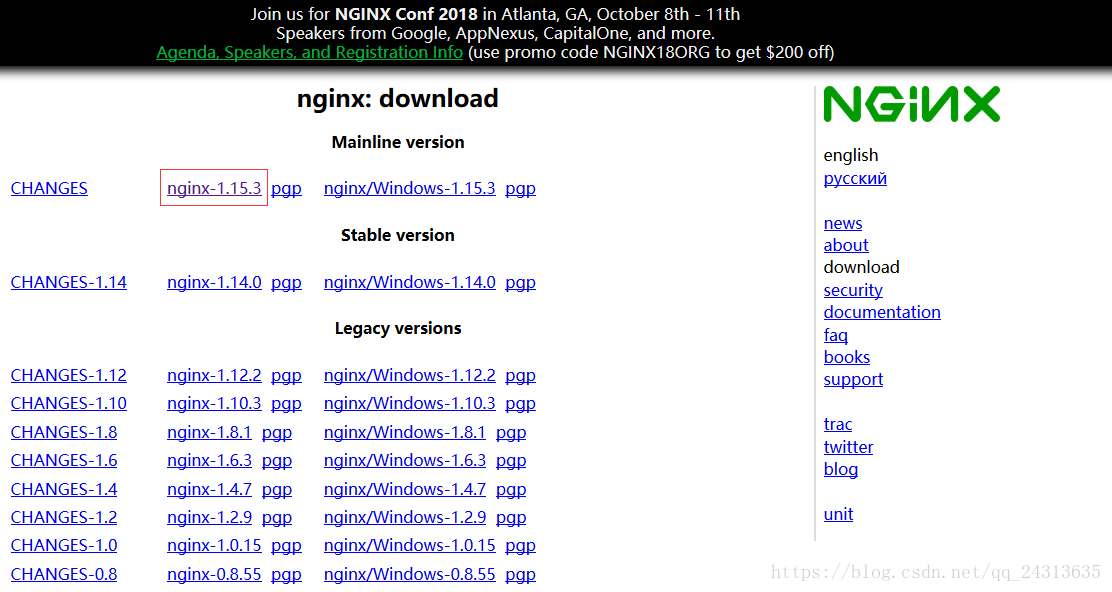
Task: Click the NGINX logo
Action: tap(911, 104)
